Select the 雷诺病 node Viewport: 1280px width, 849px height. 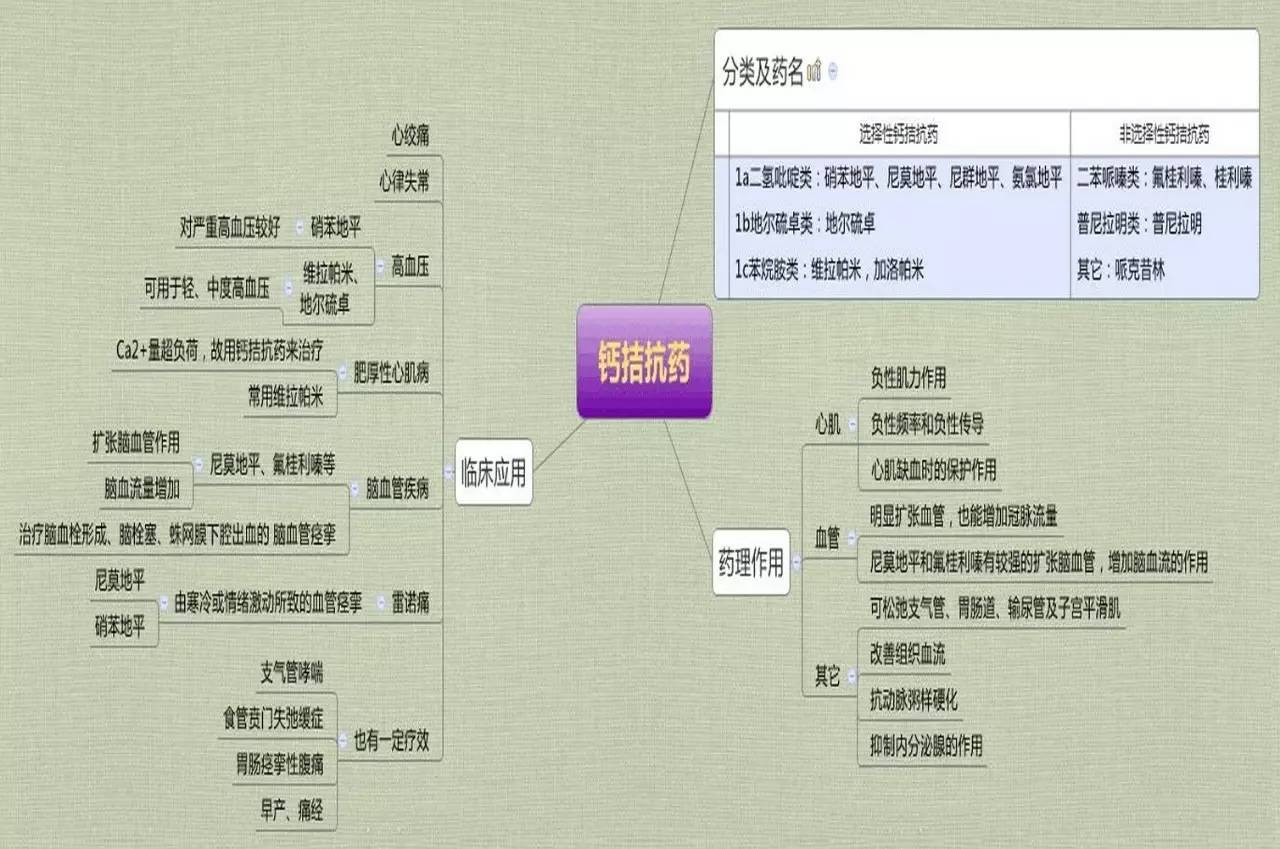tap(411, 602)
